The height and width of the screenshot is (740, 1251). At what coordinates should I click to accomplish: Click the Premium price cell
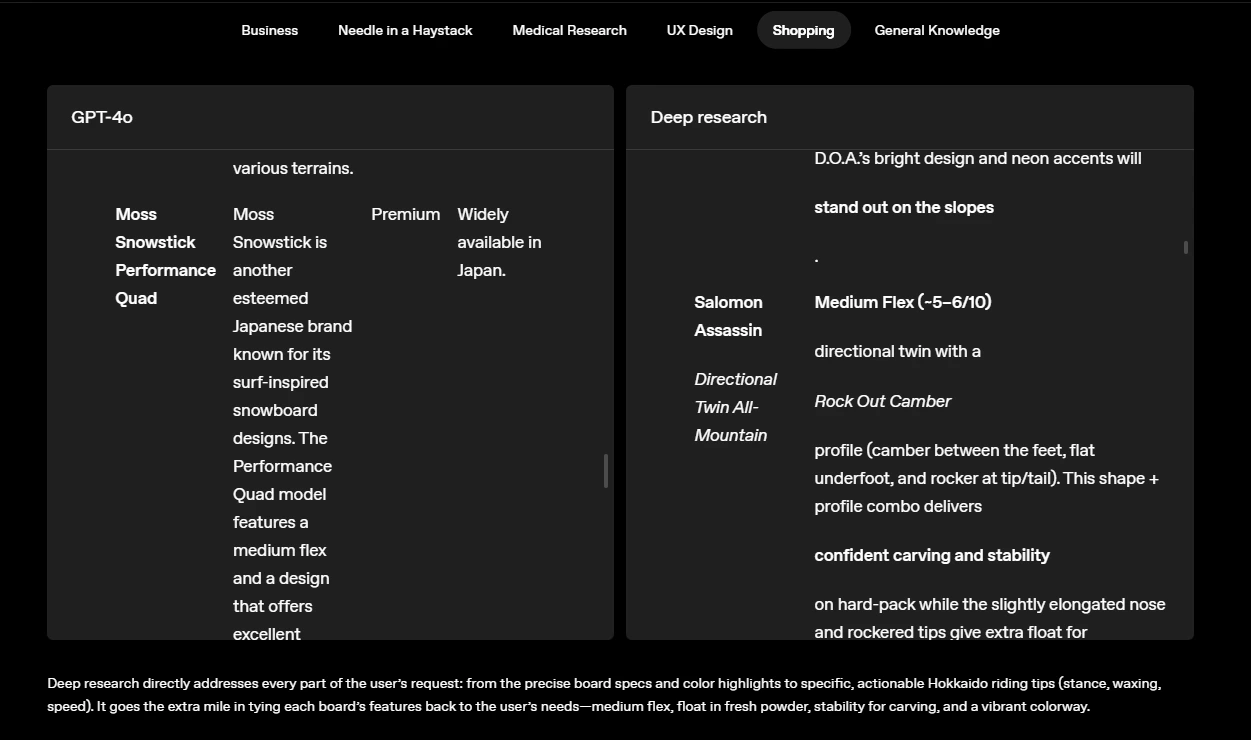pos(405,214)
